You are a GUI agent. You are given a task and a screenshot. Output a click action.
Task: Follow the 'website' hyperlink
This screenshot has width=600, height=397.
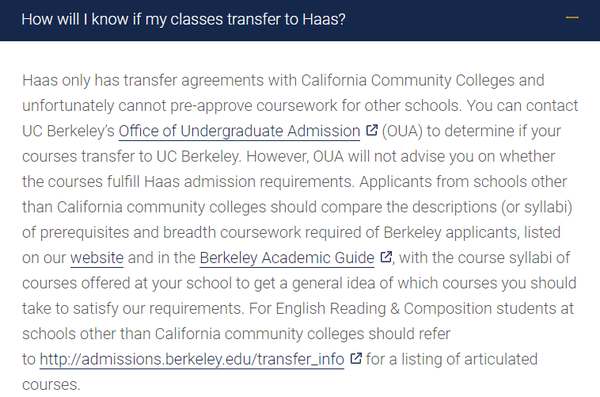coord(97,258)
